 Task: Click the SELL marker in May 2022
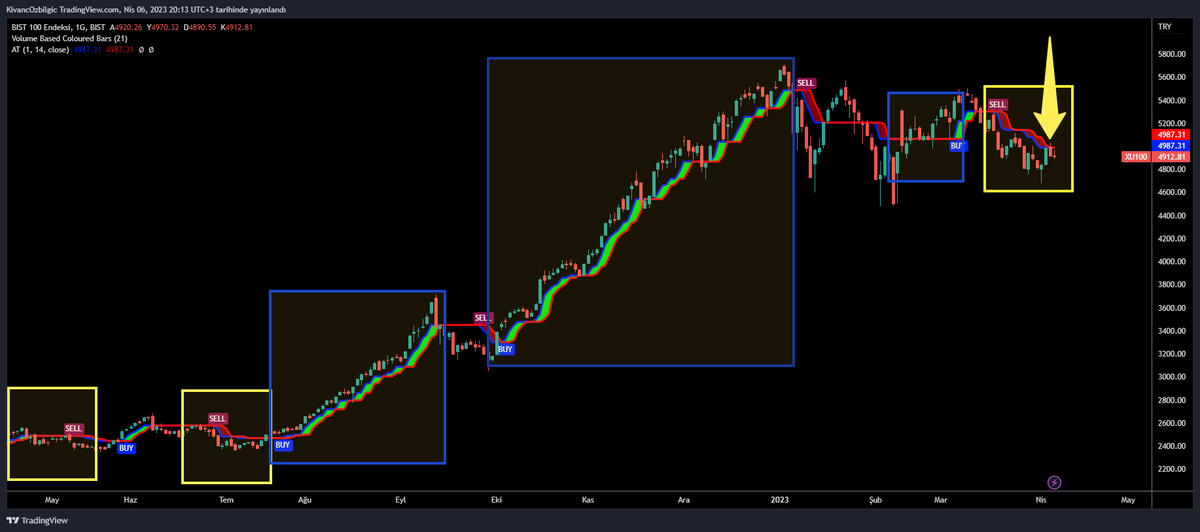pyautogui.click(x=74, y=428)
